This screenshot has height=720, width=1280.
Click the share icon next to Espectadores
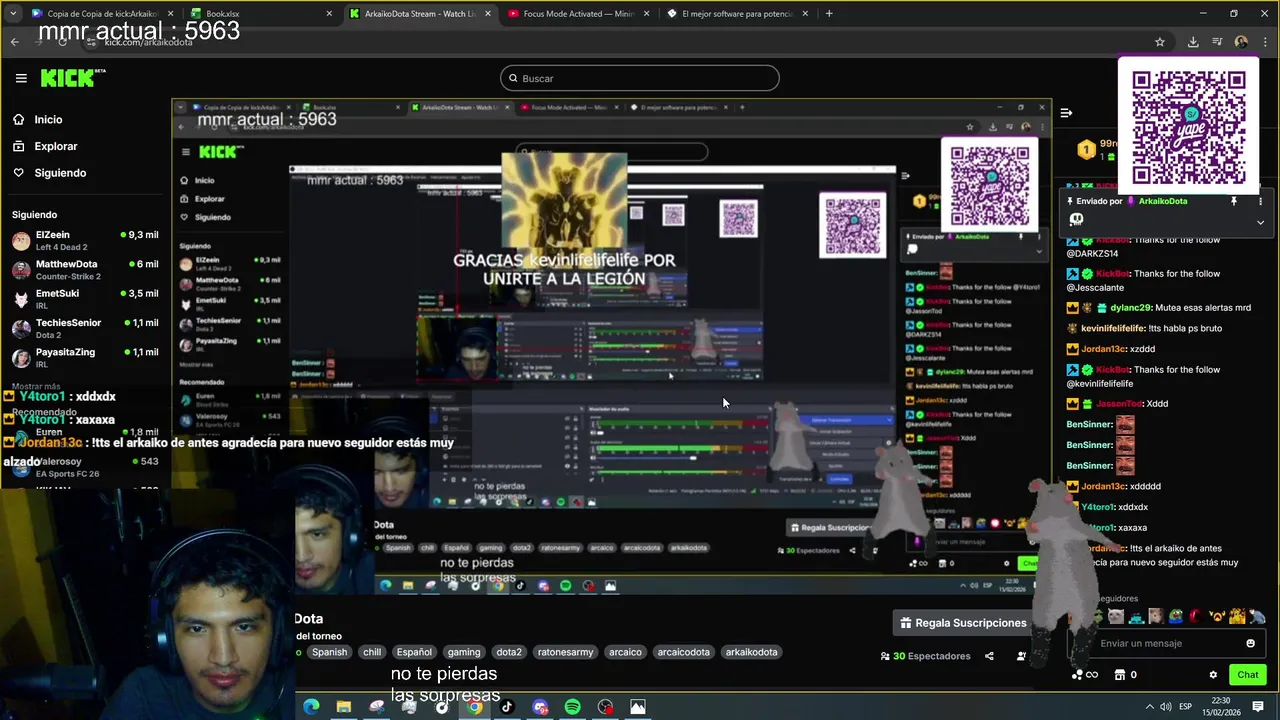[989, 656]
